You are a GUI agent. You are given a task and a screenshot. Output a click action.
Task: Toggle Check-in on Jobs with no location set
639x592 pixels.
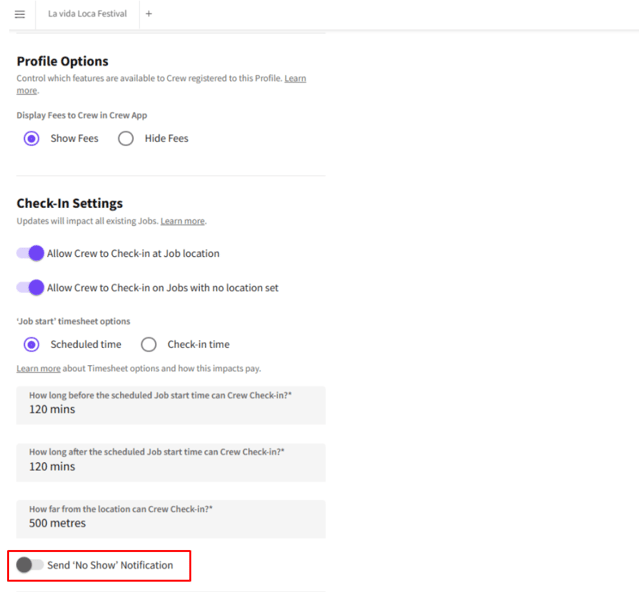coord(31,288)
